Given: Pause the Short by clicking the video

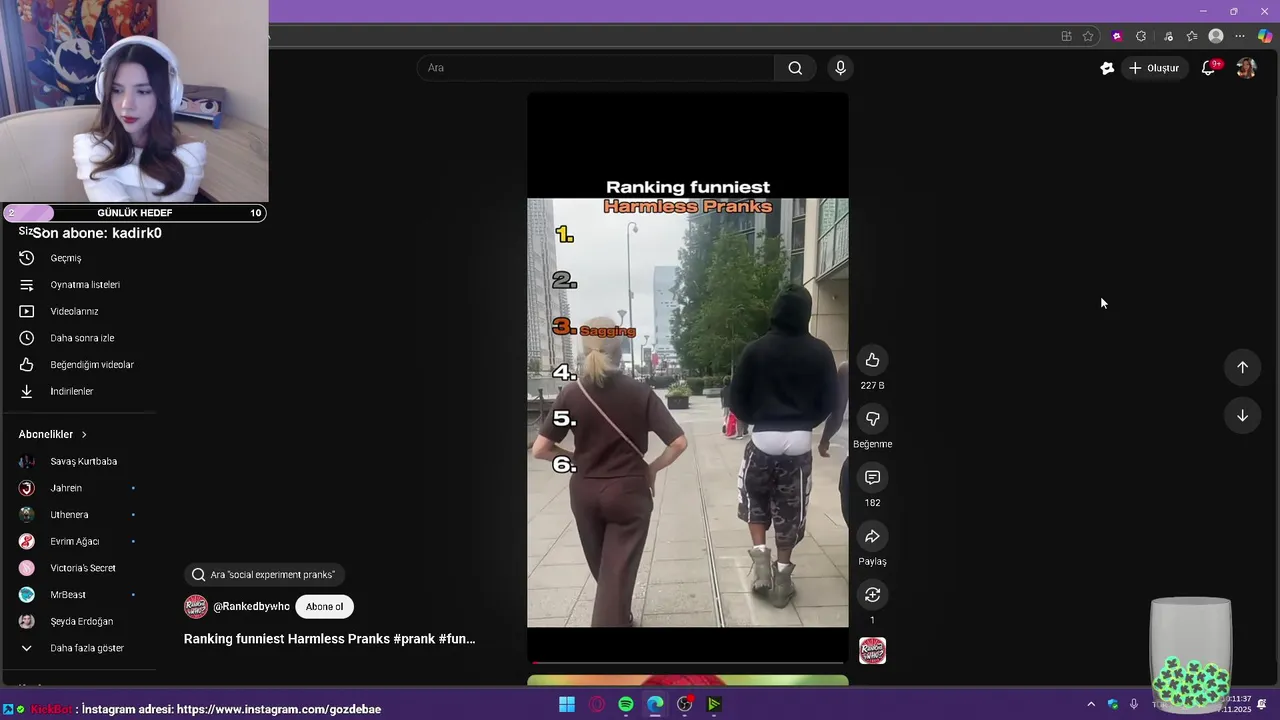Looking at the screenshot, I should pyautogui.click(x=688, y=378).
